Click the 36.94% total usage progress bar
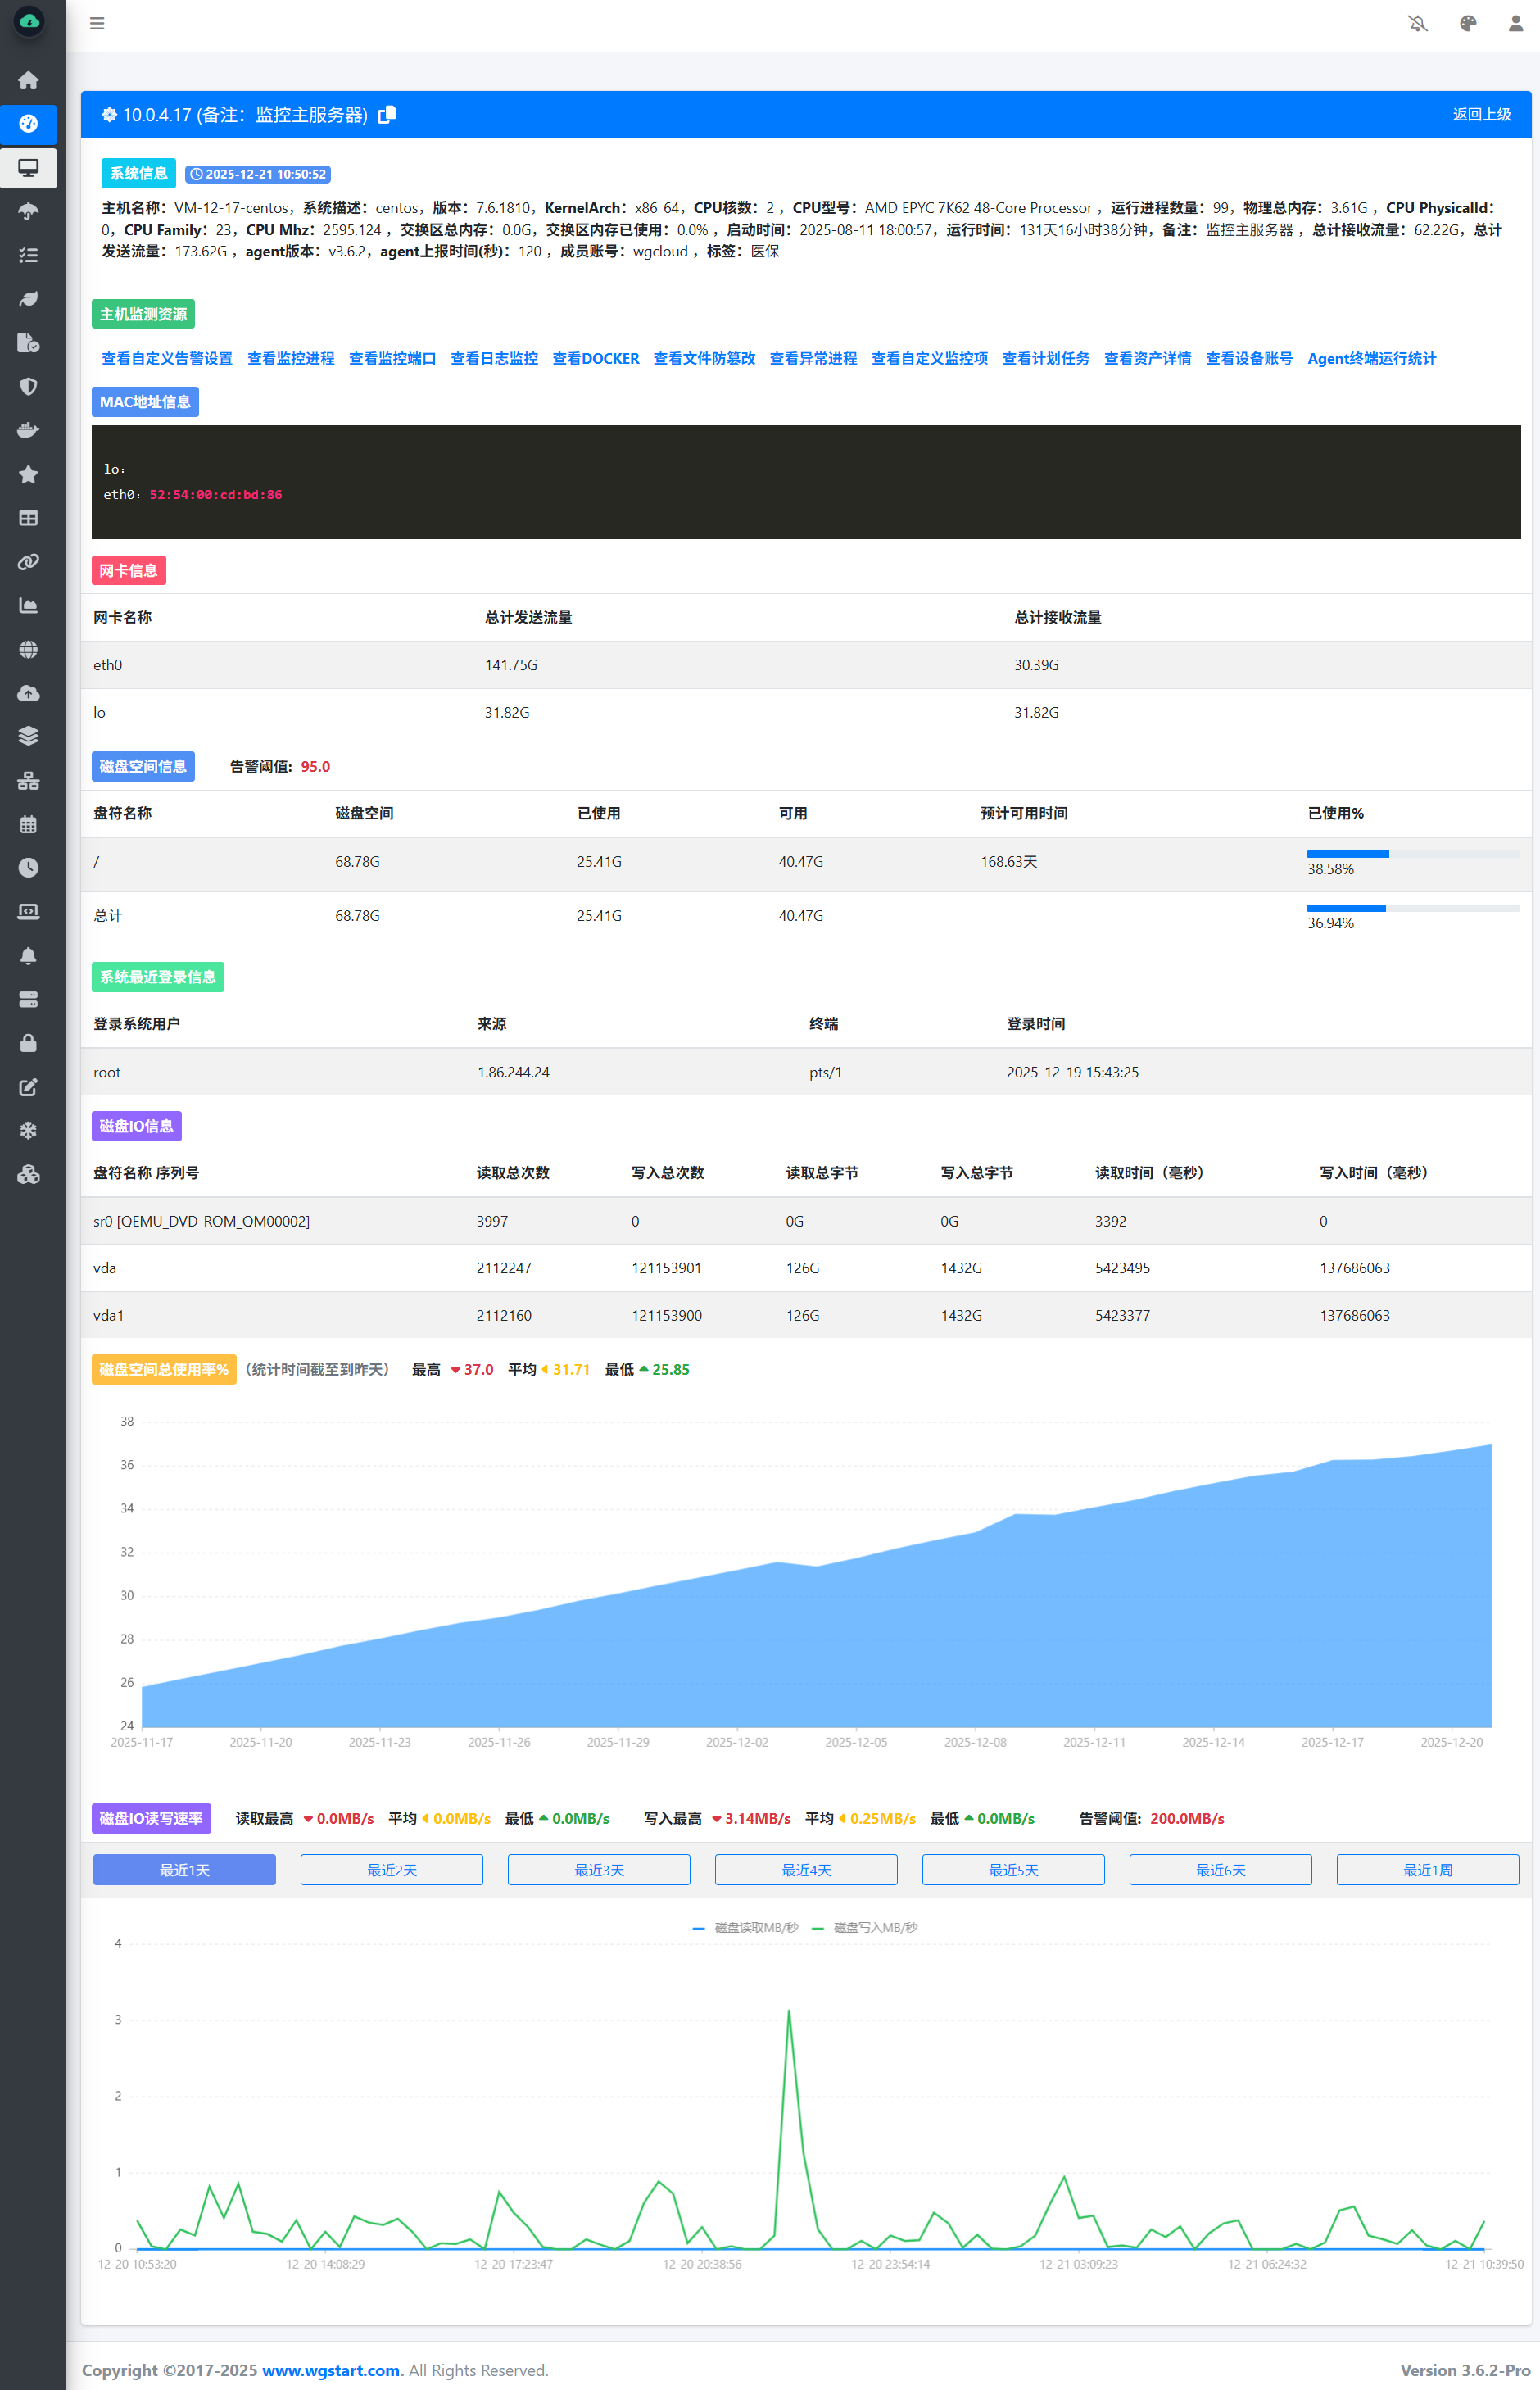The height and width of the screenshot is (2390, 1540). tap(1413, 908)
